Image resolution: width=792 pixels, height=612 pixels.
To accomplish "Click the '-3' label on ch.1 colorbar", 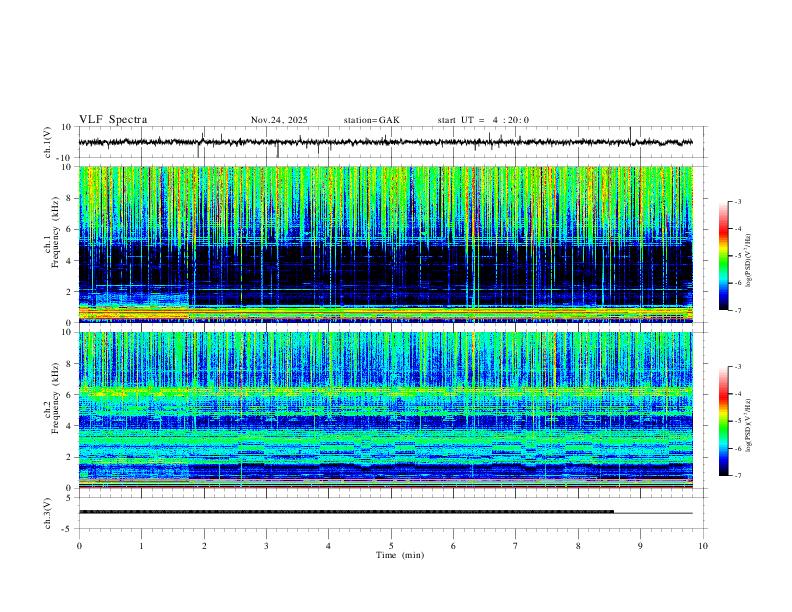I will tap(737, 201).
